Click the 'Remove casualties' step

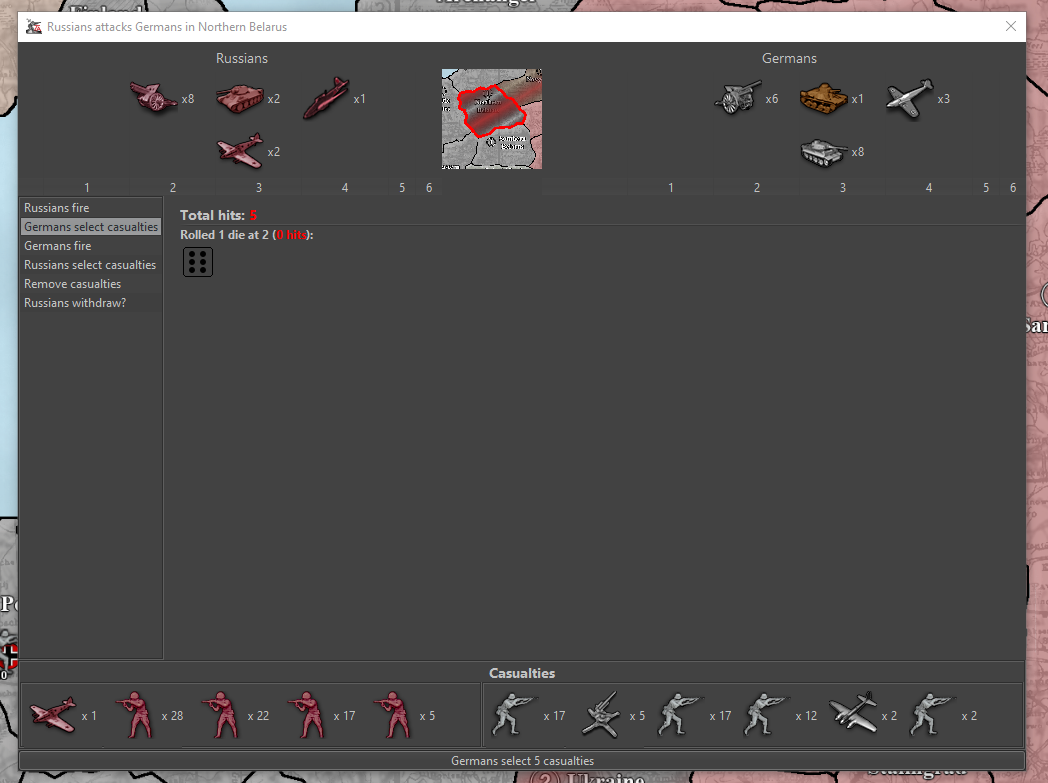click(x=73, y=284)
